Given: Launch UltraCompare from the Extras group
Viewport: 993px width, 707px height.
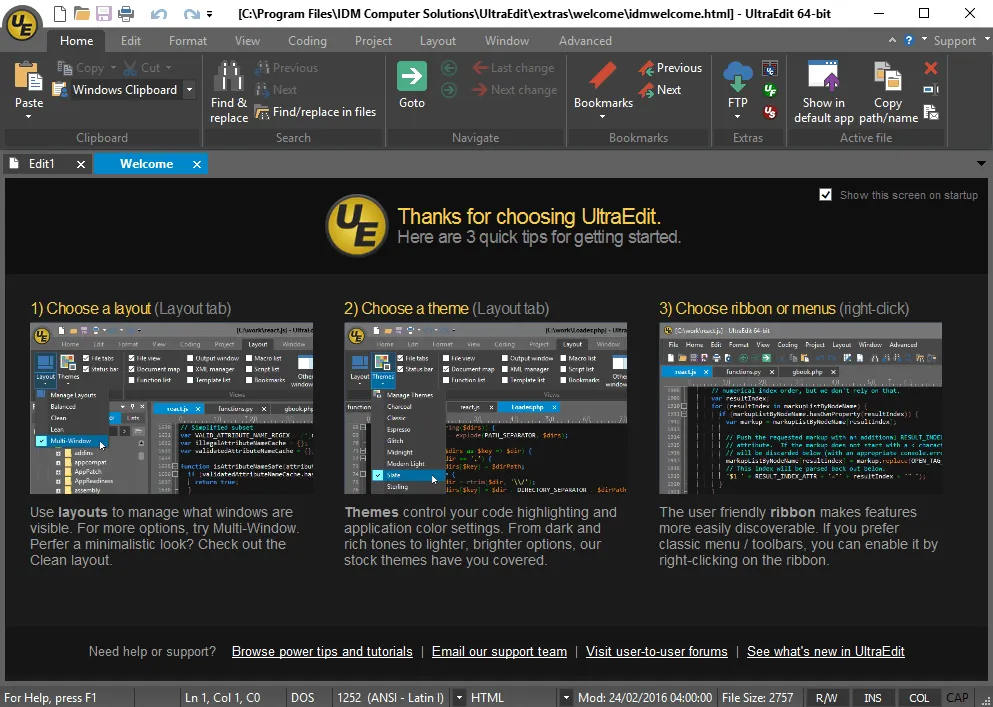Looking at the screenshot, I should click(x=769, y=67).
